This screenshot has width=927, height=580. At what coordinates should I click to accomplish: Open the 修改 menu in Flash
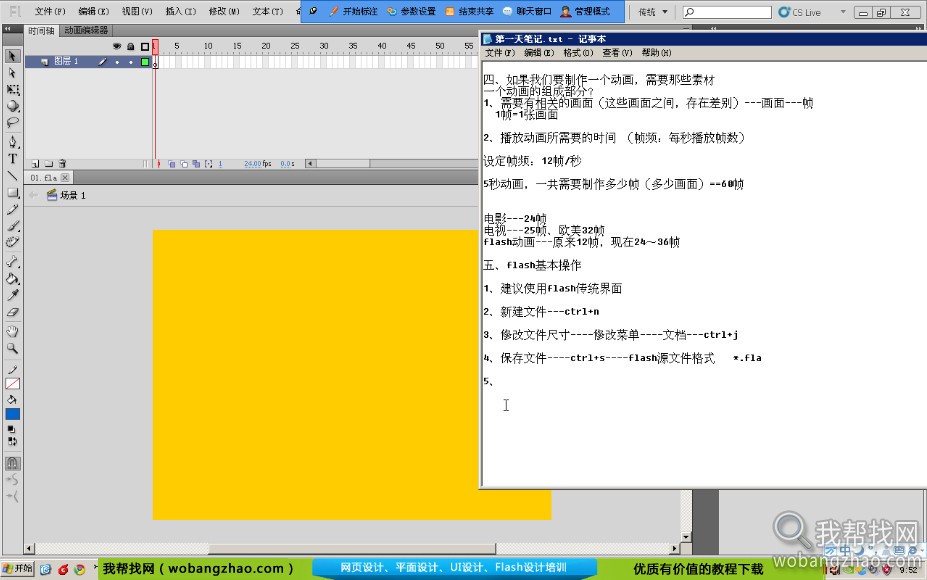pyautogui.click(x=223, y=11)
